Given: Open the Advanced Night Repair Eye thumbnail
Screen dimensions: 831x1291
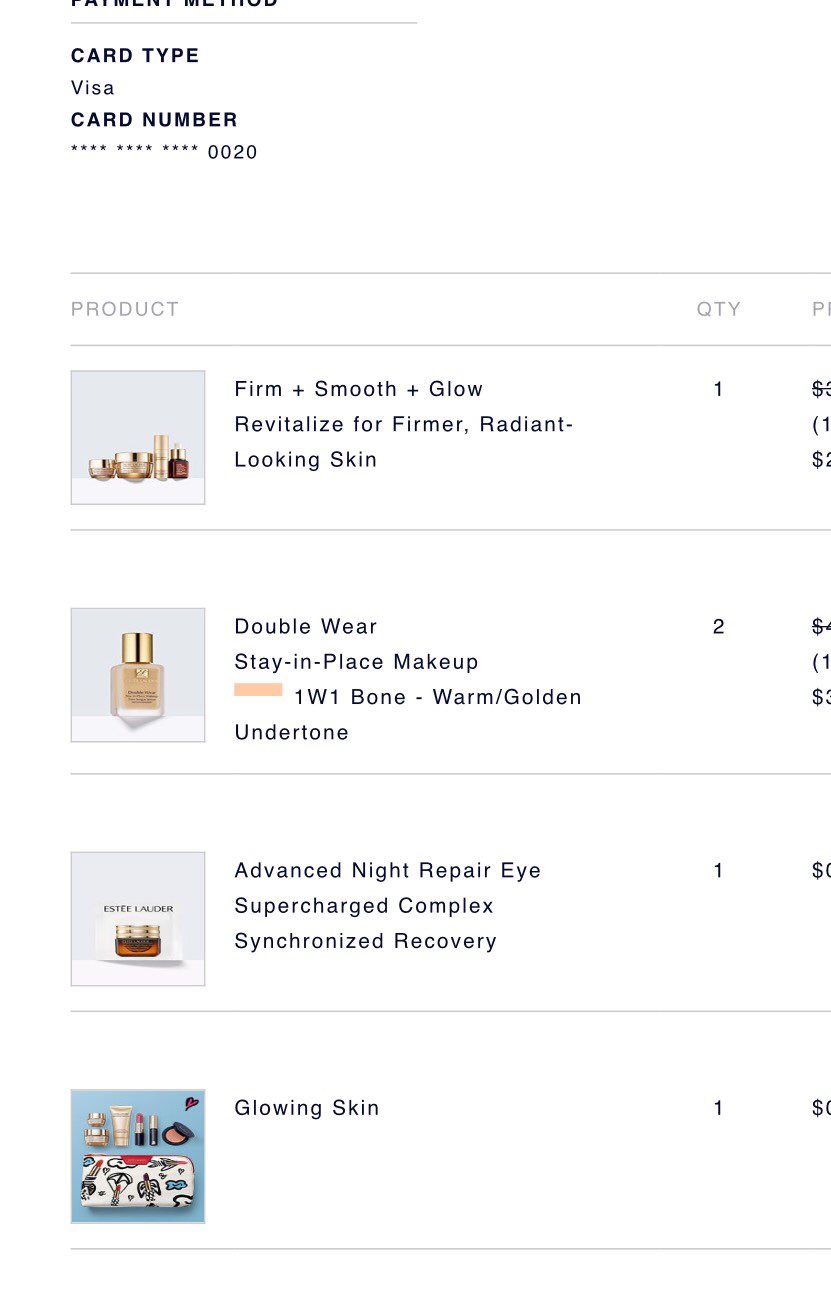Looking at the screenshot, I should pos(138,919).
